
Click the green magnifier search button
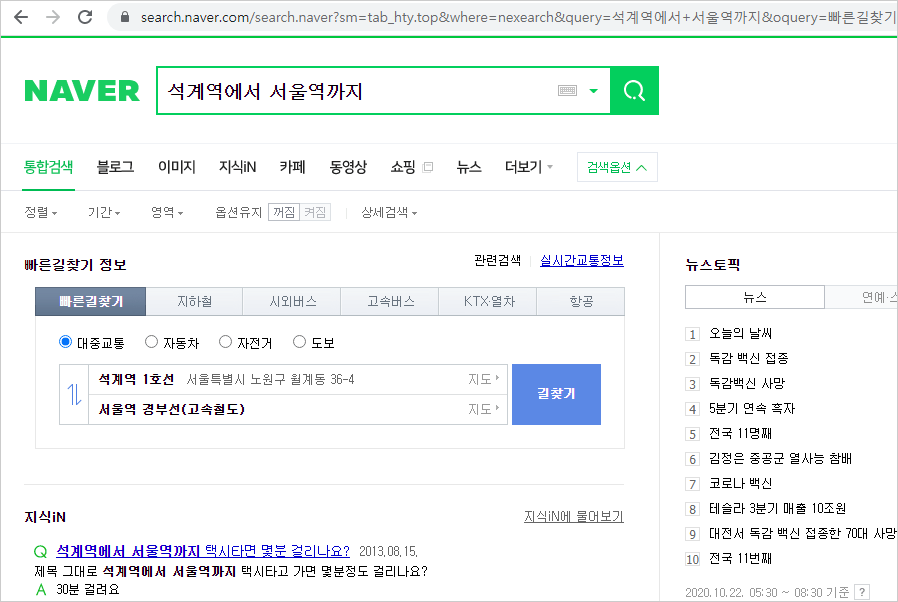pyautogui.click(x=635, y=91)
